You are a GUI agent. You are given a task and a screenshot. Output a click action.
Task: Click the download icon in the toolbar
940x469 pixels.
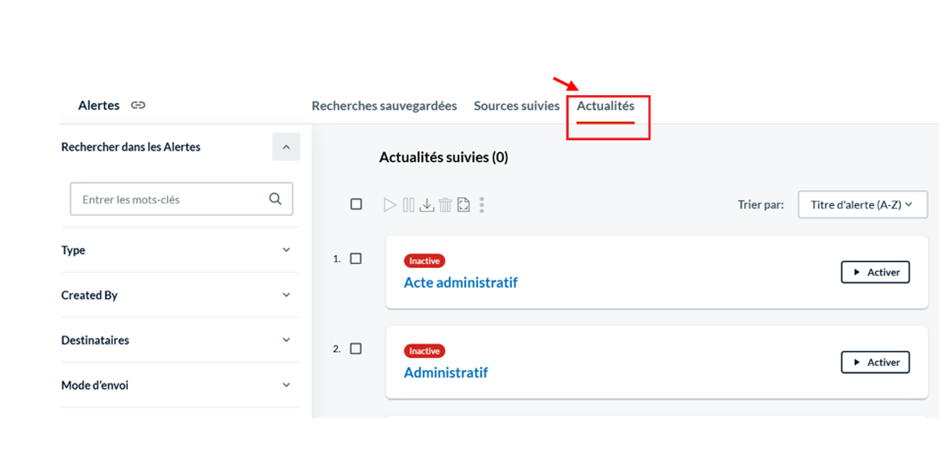[426, 205]
